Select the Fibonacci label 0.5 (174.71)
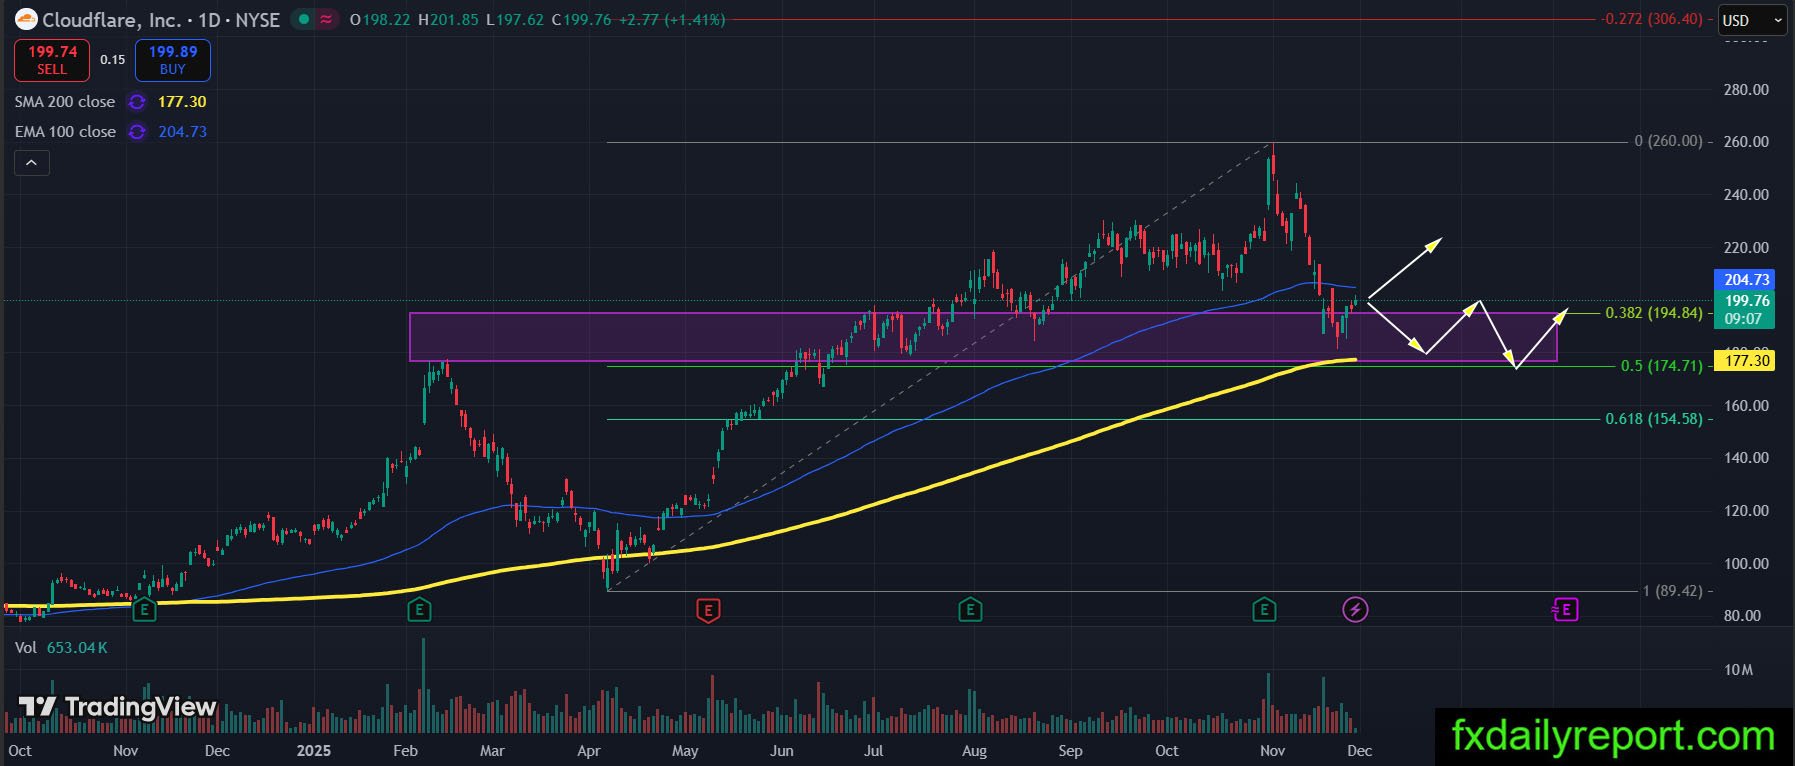The image size is (1795, 766). pyautogui.click(x=1661, y=366)
